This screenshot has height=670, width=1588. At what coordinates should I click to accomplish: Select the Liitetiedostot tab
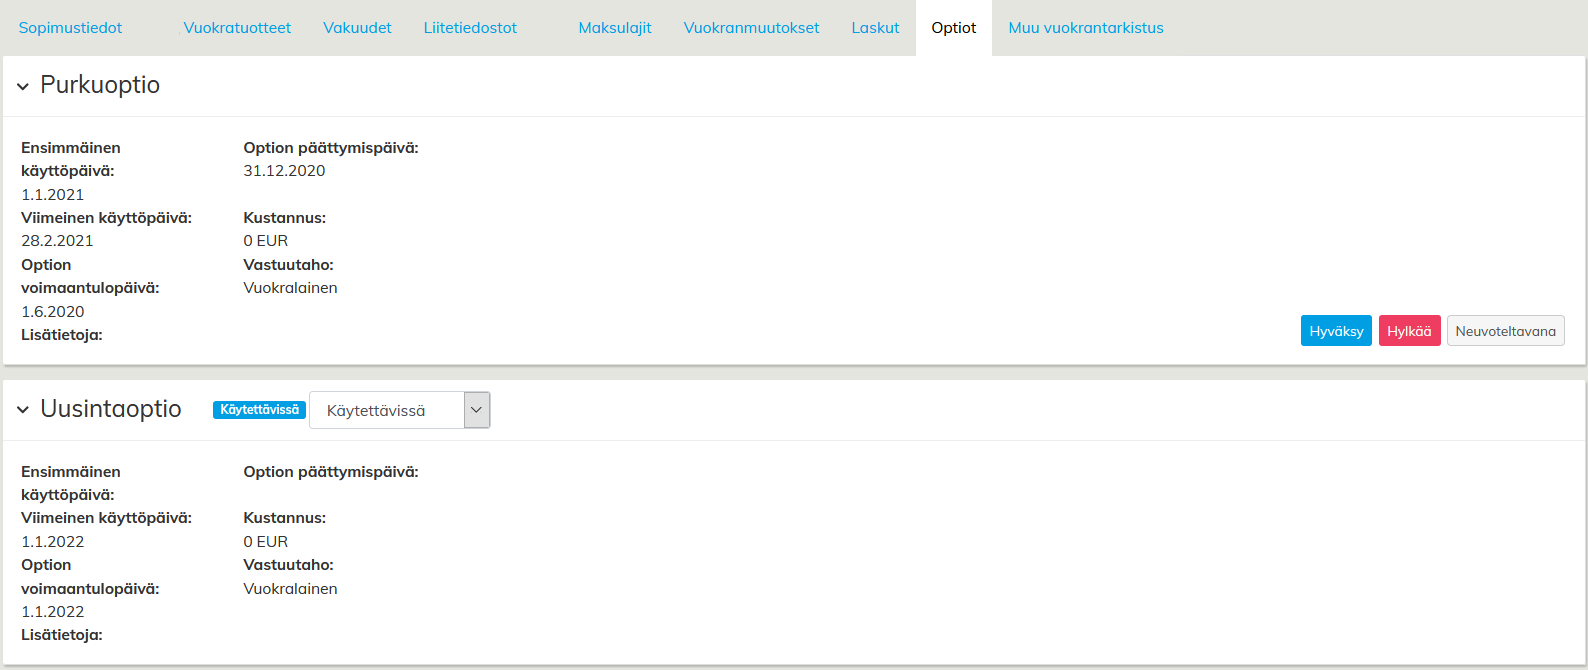[470, 28]
